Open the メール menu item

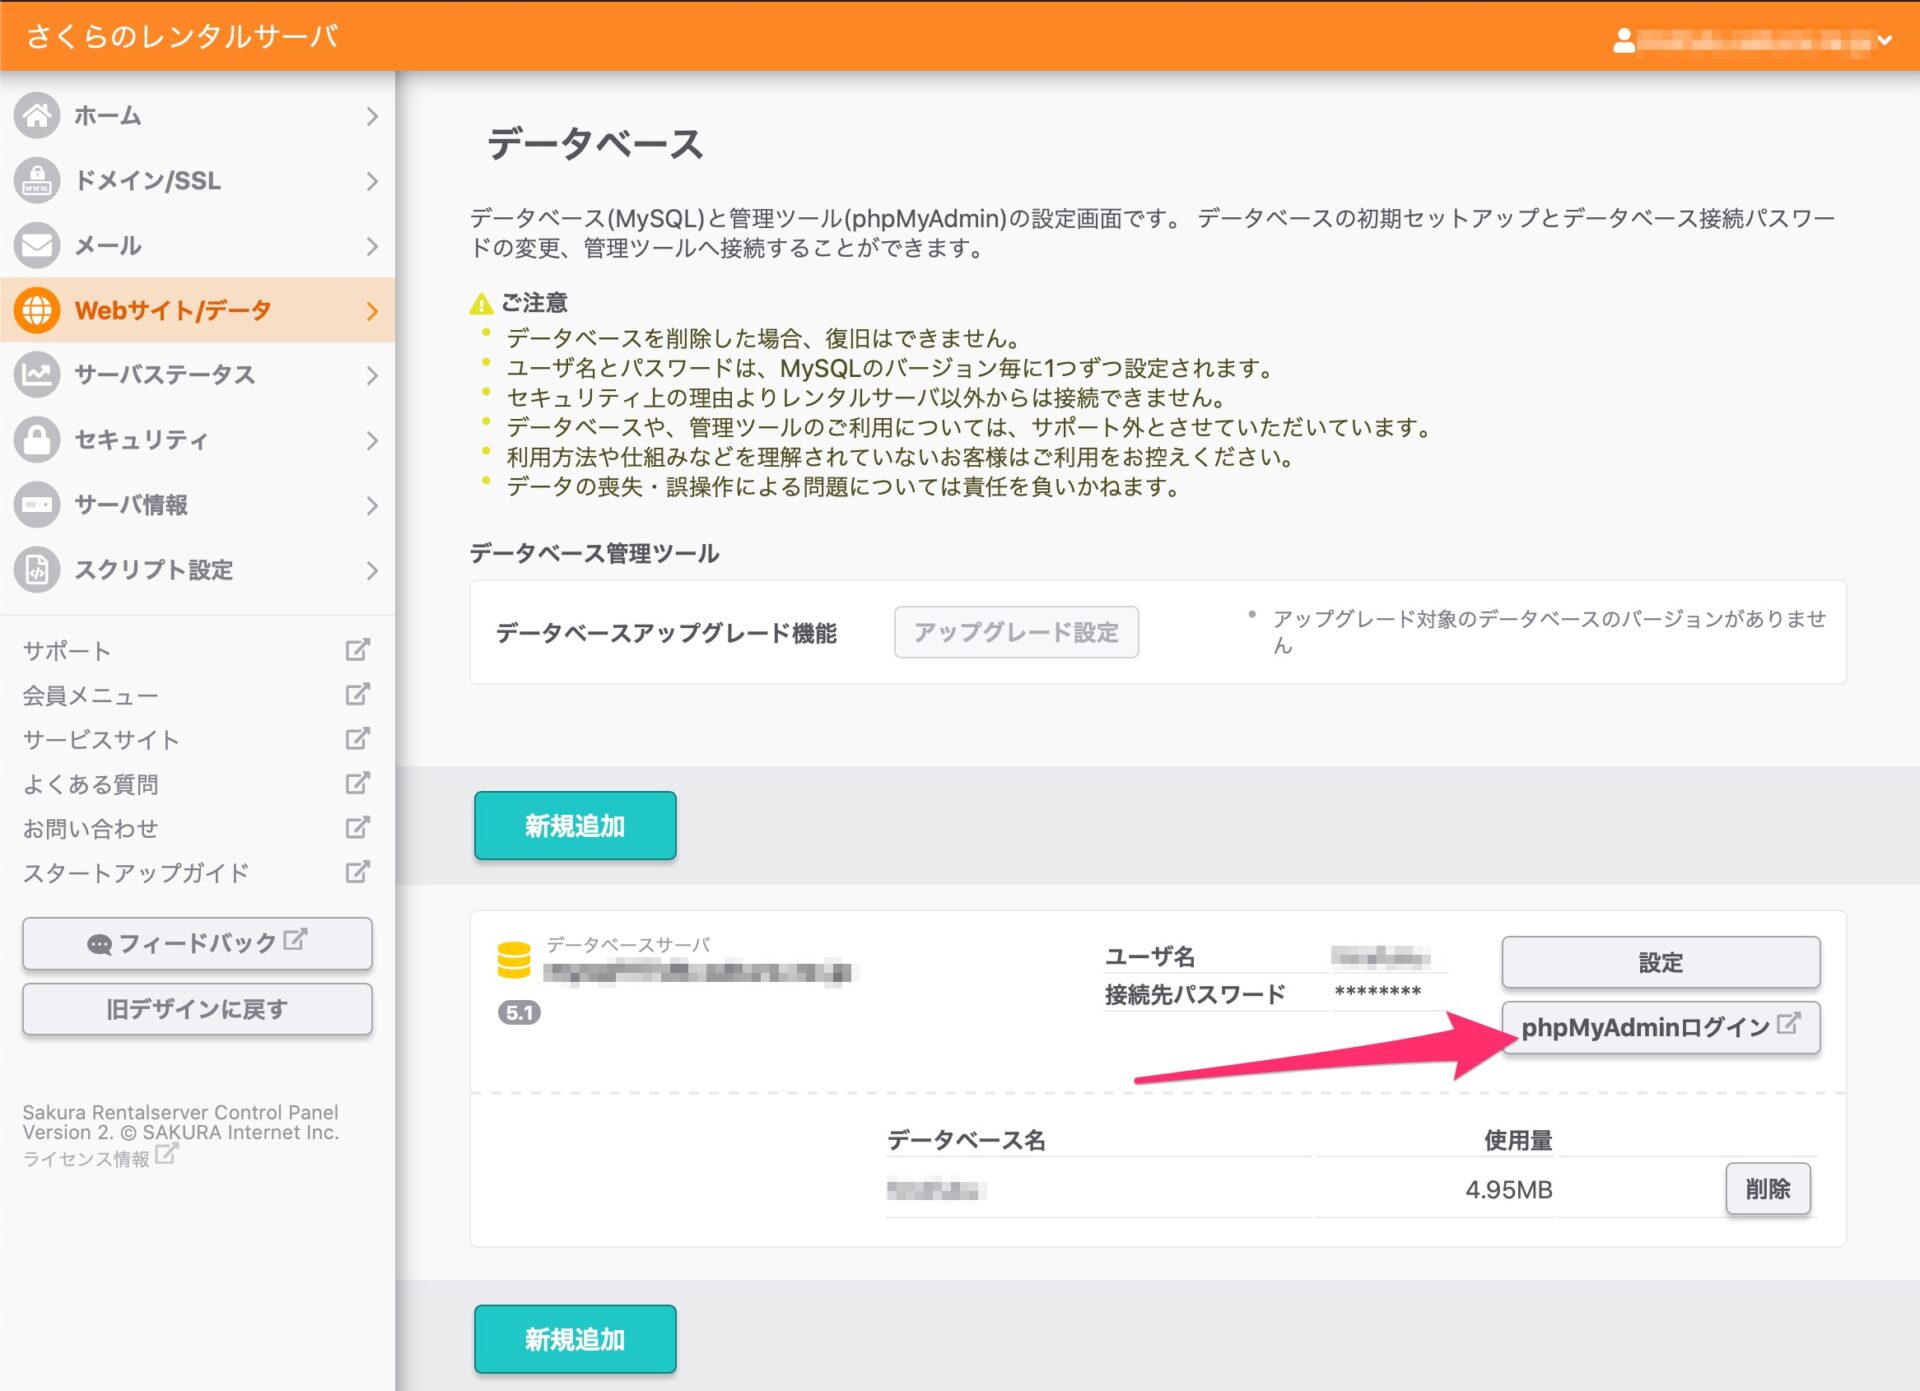(108, 246)
